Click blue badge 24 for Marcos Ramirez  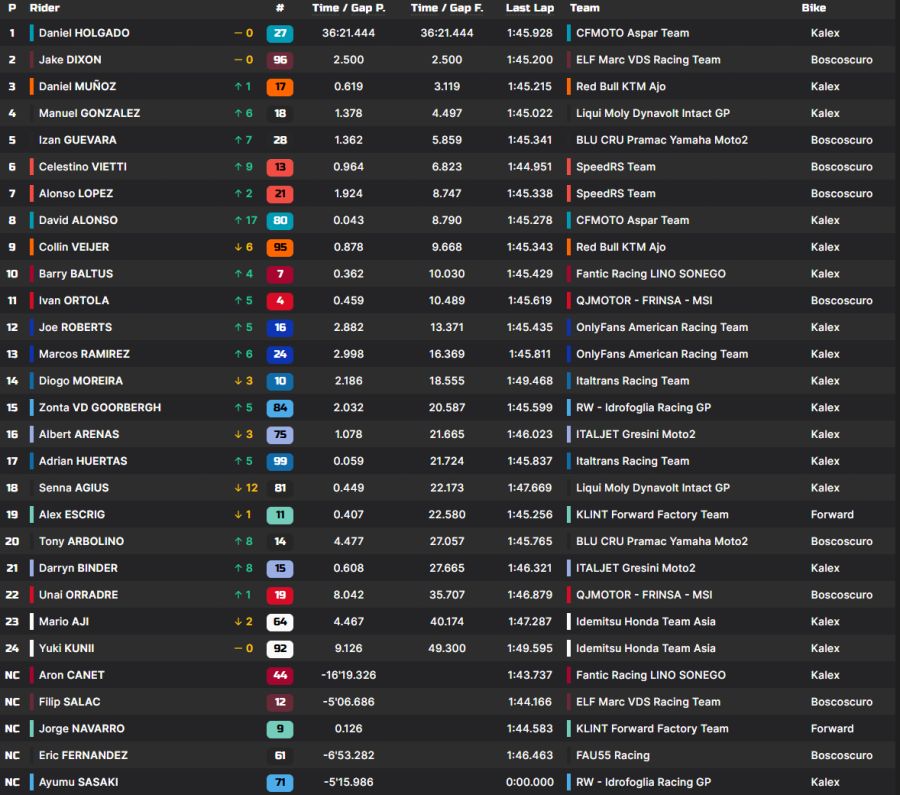pyautogui.click(x=280, y=354)
